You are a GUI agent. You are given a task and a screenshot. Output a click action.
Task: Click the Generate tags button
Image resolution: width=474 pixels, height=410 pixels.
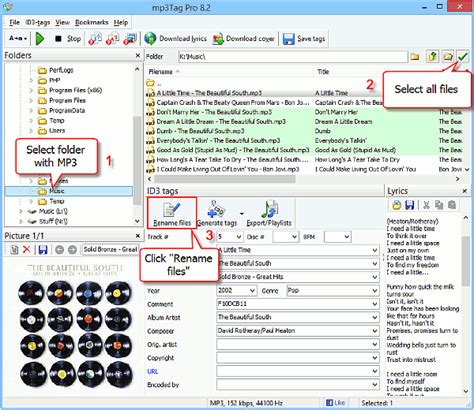tap(217, 213)
